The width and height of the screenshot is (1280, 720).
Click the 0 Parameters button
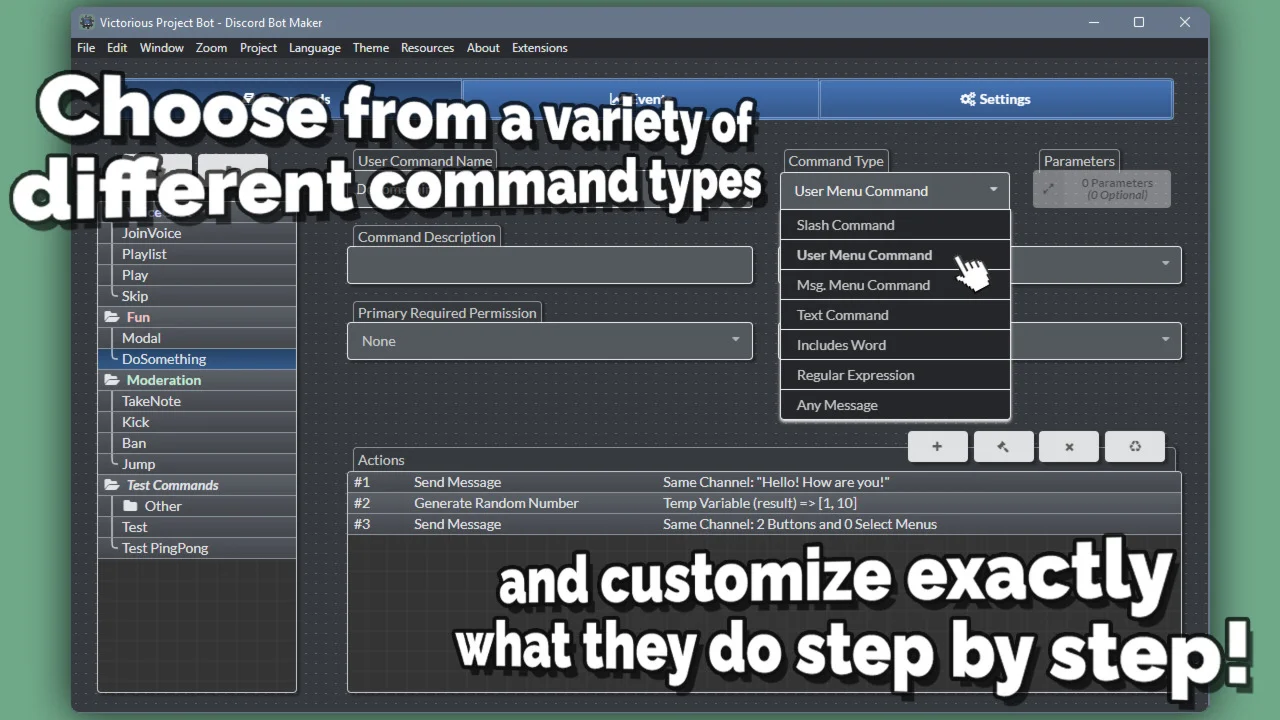point(1102,189)
